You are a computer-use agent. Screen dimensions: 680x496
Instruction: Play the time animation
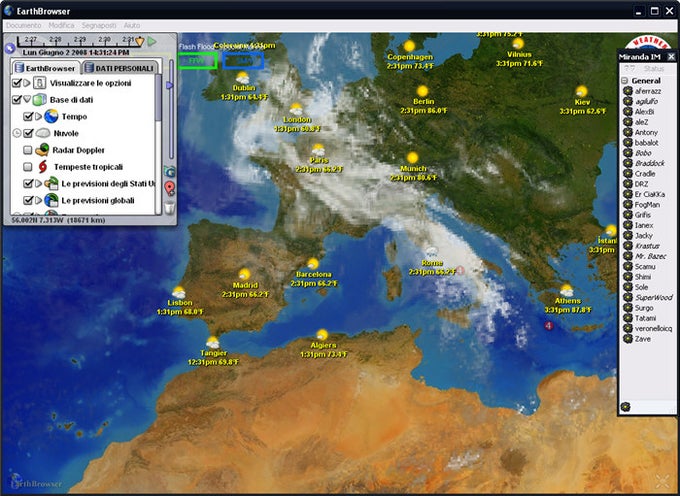(151, 42)
